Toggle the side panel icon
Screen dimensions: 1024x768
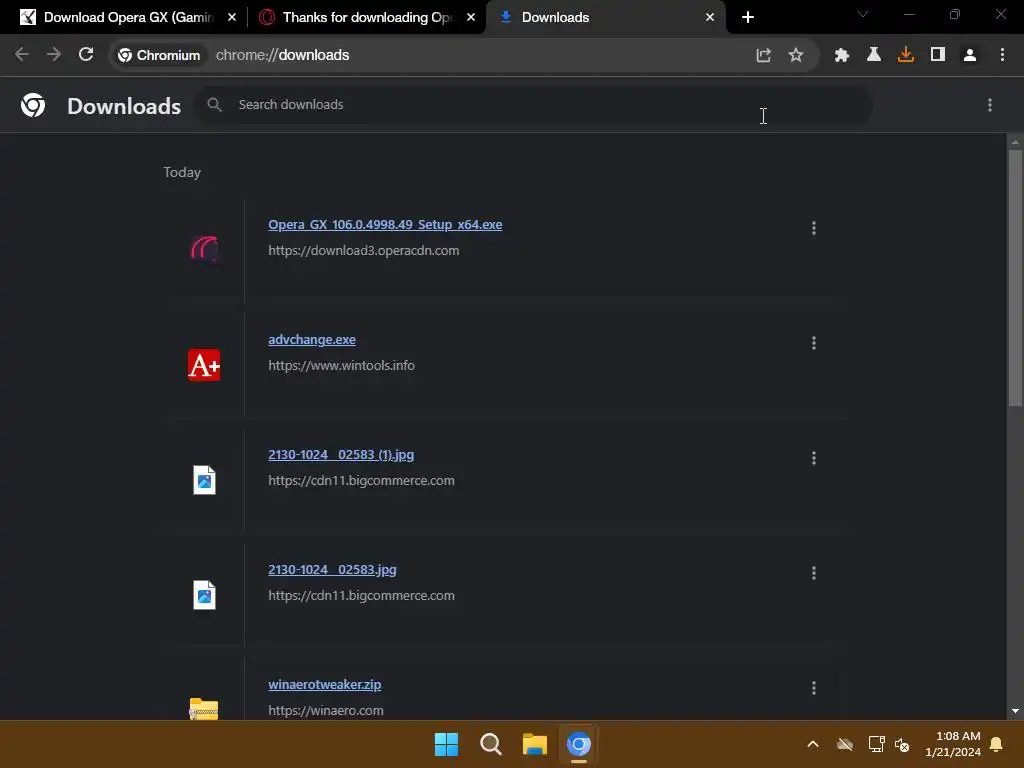click(938, 55)
